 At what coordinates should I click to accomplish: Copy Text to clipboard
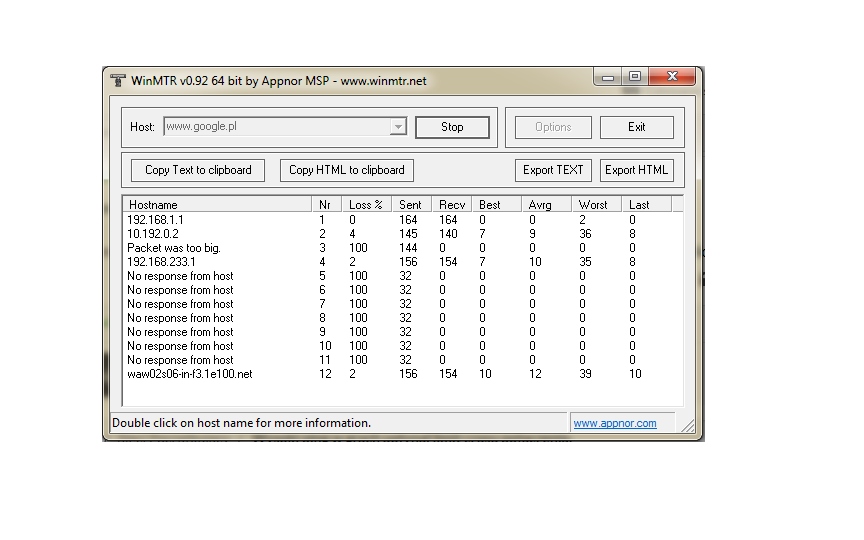[198, 170]
